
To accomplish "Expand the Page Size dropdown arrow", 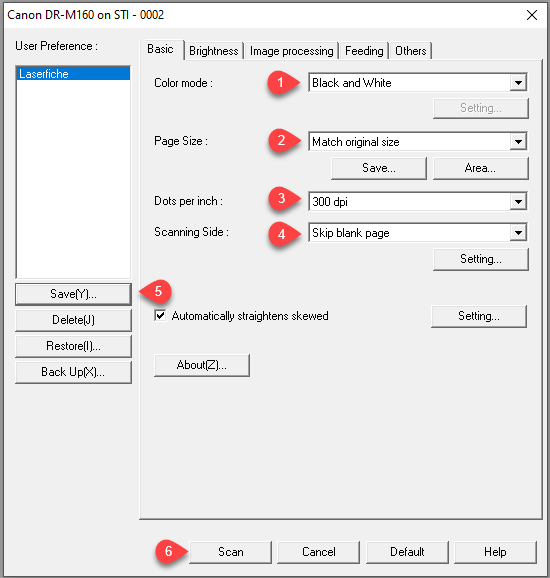I will (518, 142).
